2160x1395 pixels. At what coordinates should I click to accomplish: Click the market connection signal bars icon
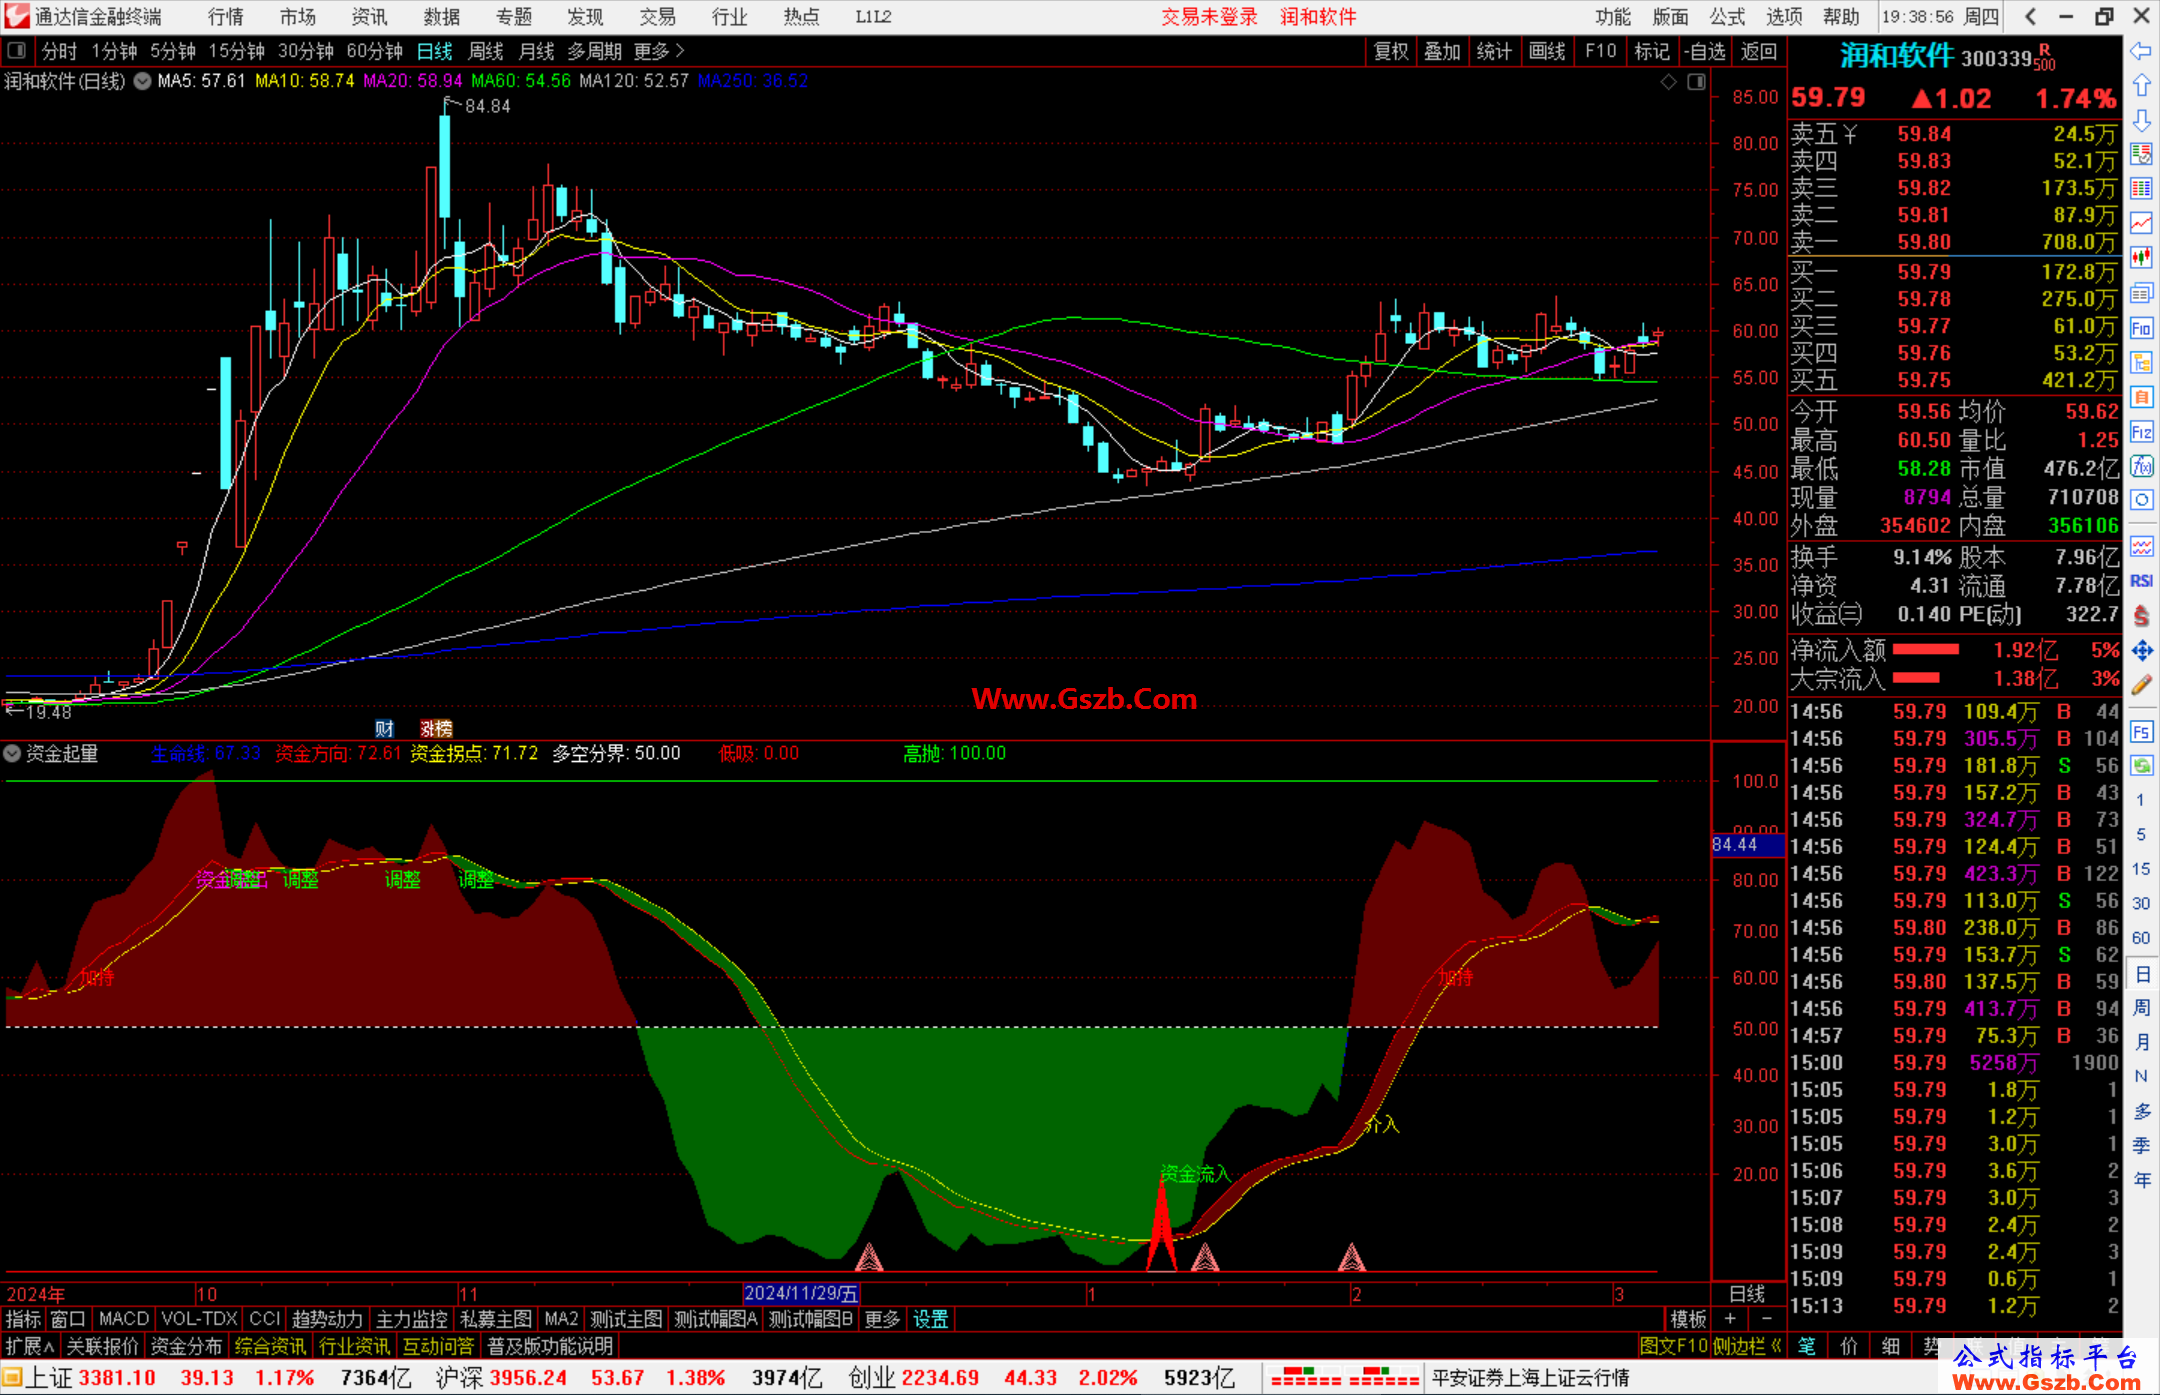tap(1344, 1378)
